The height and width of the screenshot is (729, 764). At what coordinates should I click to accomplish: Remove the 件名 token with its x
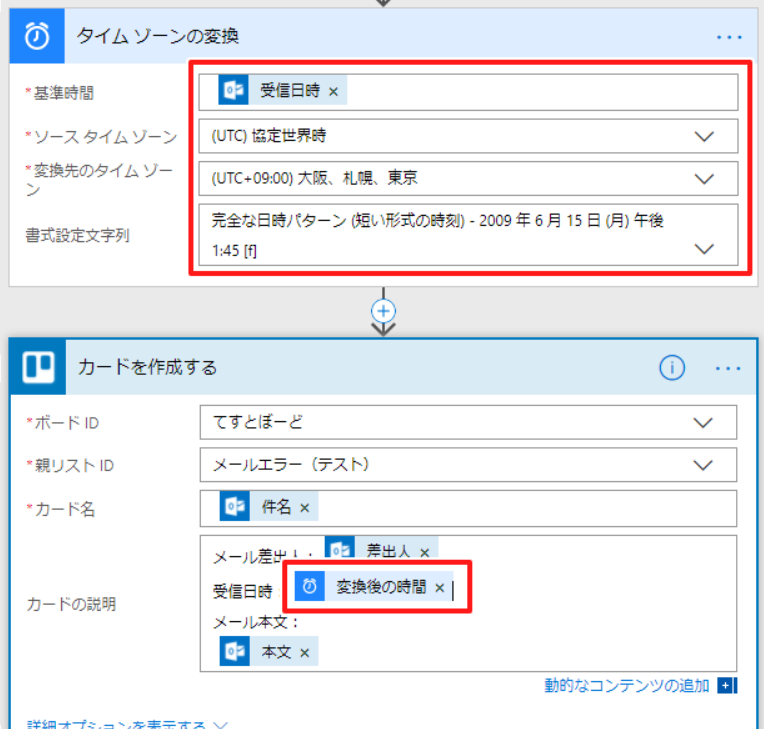pos(305,508)
